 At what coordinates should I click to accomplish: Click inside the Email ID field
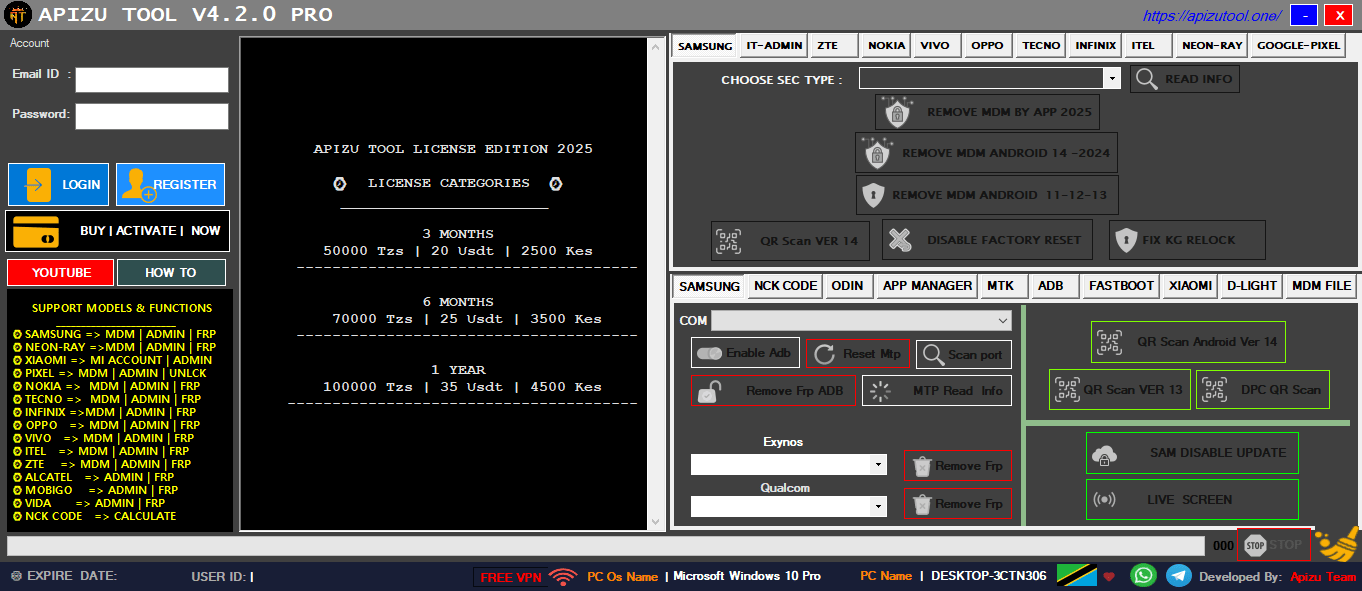151,80
